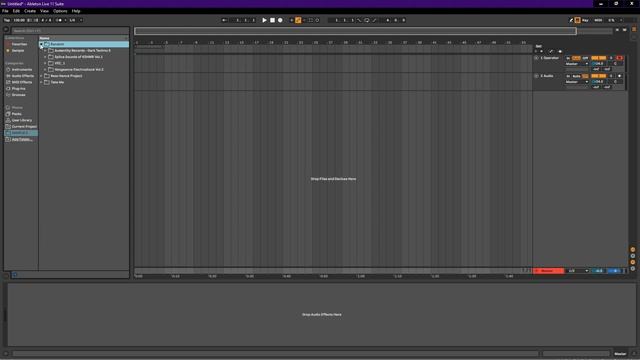Click the bottom horizontal scrollbar

coord(276,353)
